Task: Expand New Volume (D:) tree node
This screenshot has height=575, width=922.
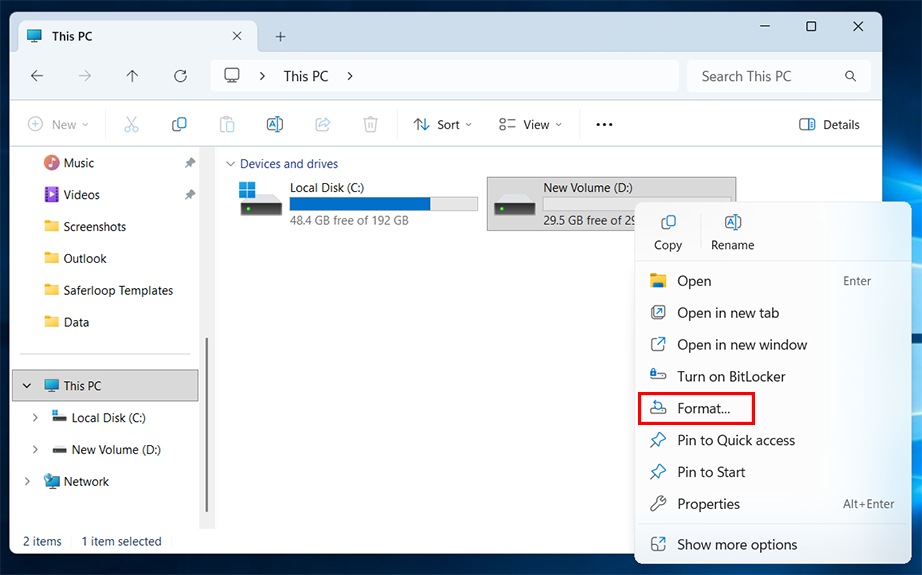Action: click(35, 449)
